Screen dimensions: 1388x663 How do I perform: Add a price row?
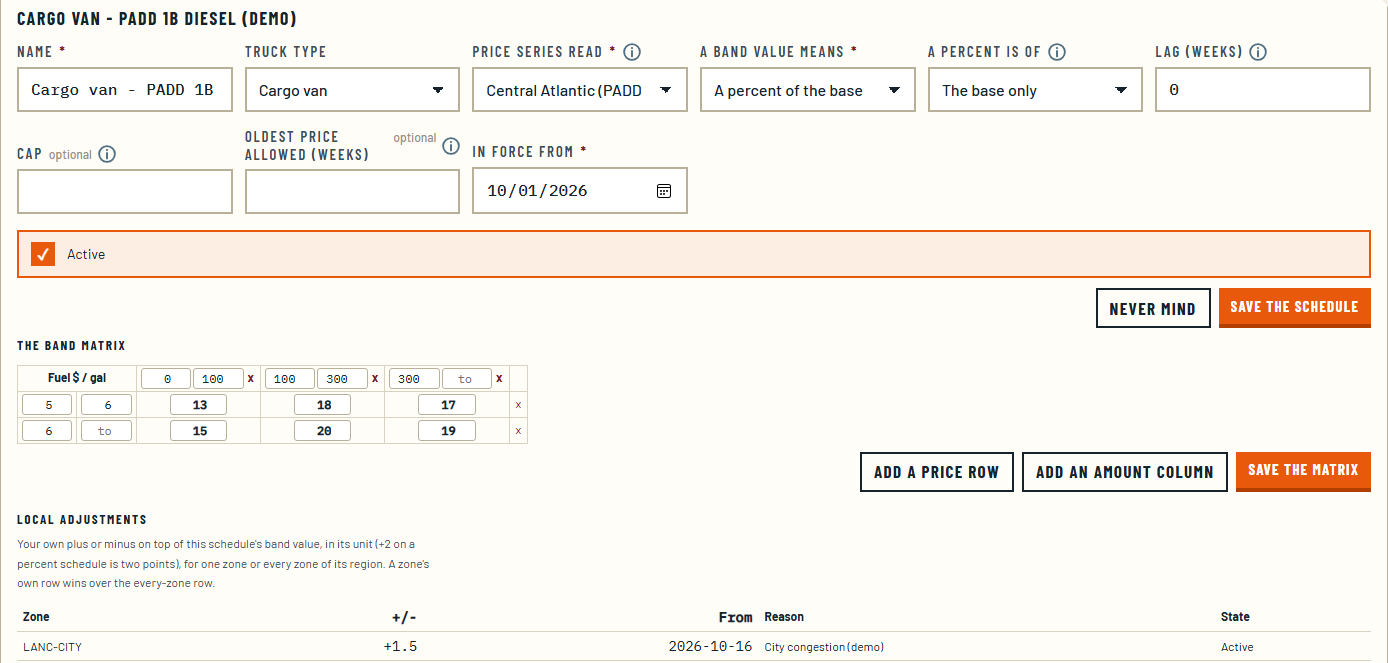point(937,472)
